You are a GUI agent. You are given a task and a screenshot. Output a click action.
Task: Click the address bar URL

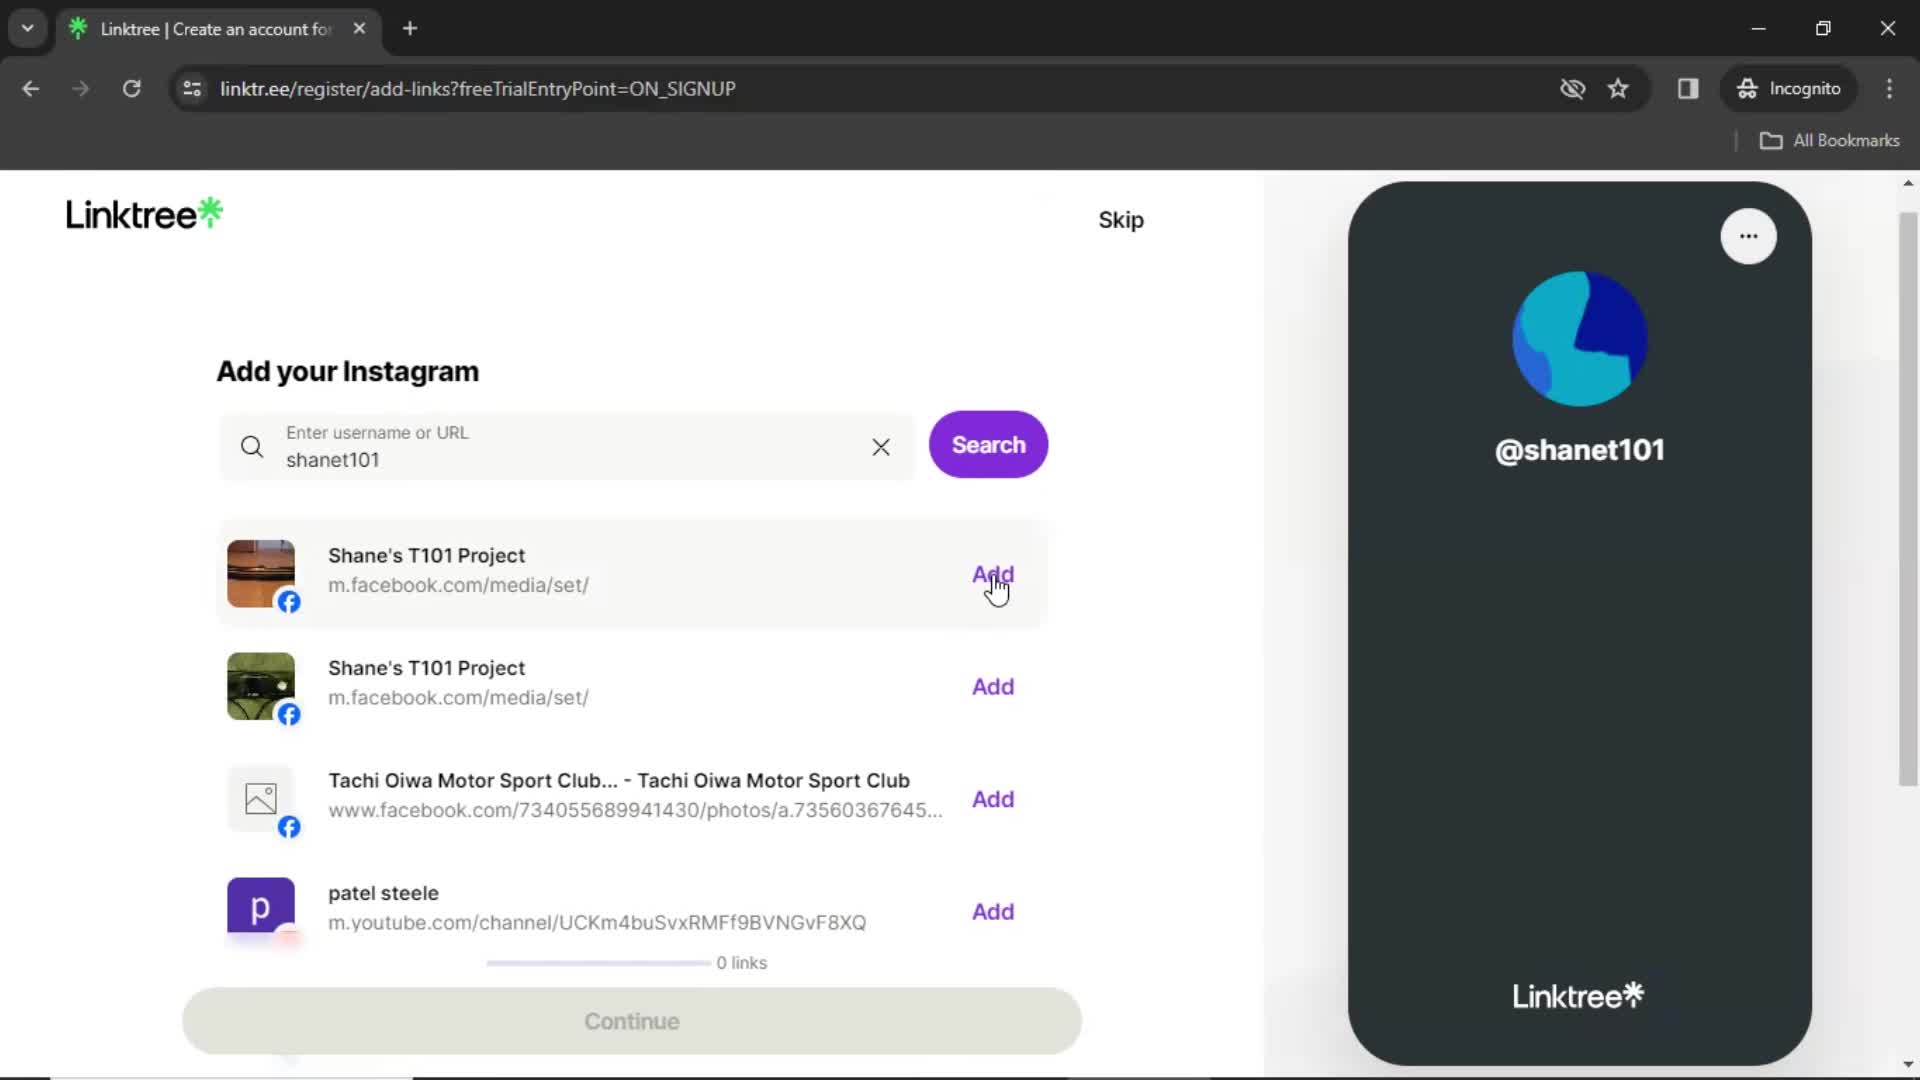tap(478, 89)
